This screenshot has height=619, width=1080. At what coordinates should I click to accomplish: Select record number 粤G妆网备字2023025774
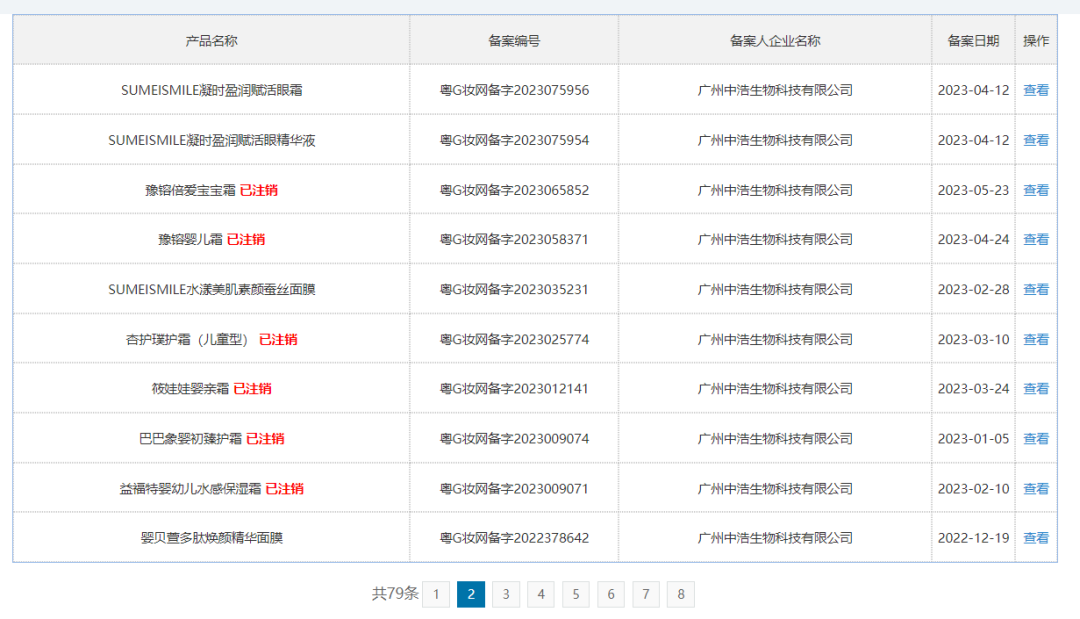[x=515, y=339]
